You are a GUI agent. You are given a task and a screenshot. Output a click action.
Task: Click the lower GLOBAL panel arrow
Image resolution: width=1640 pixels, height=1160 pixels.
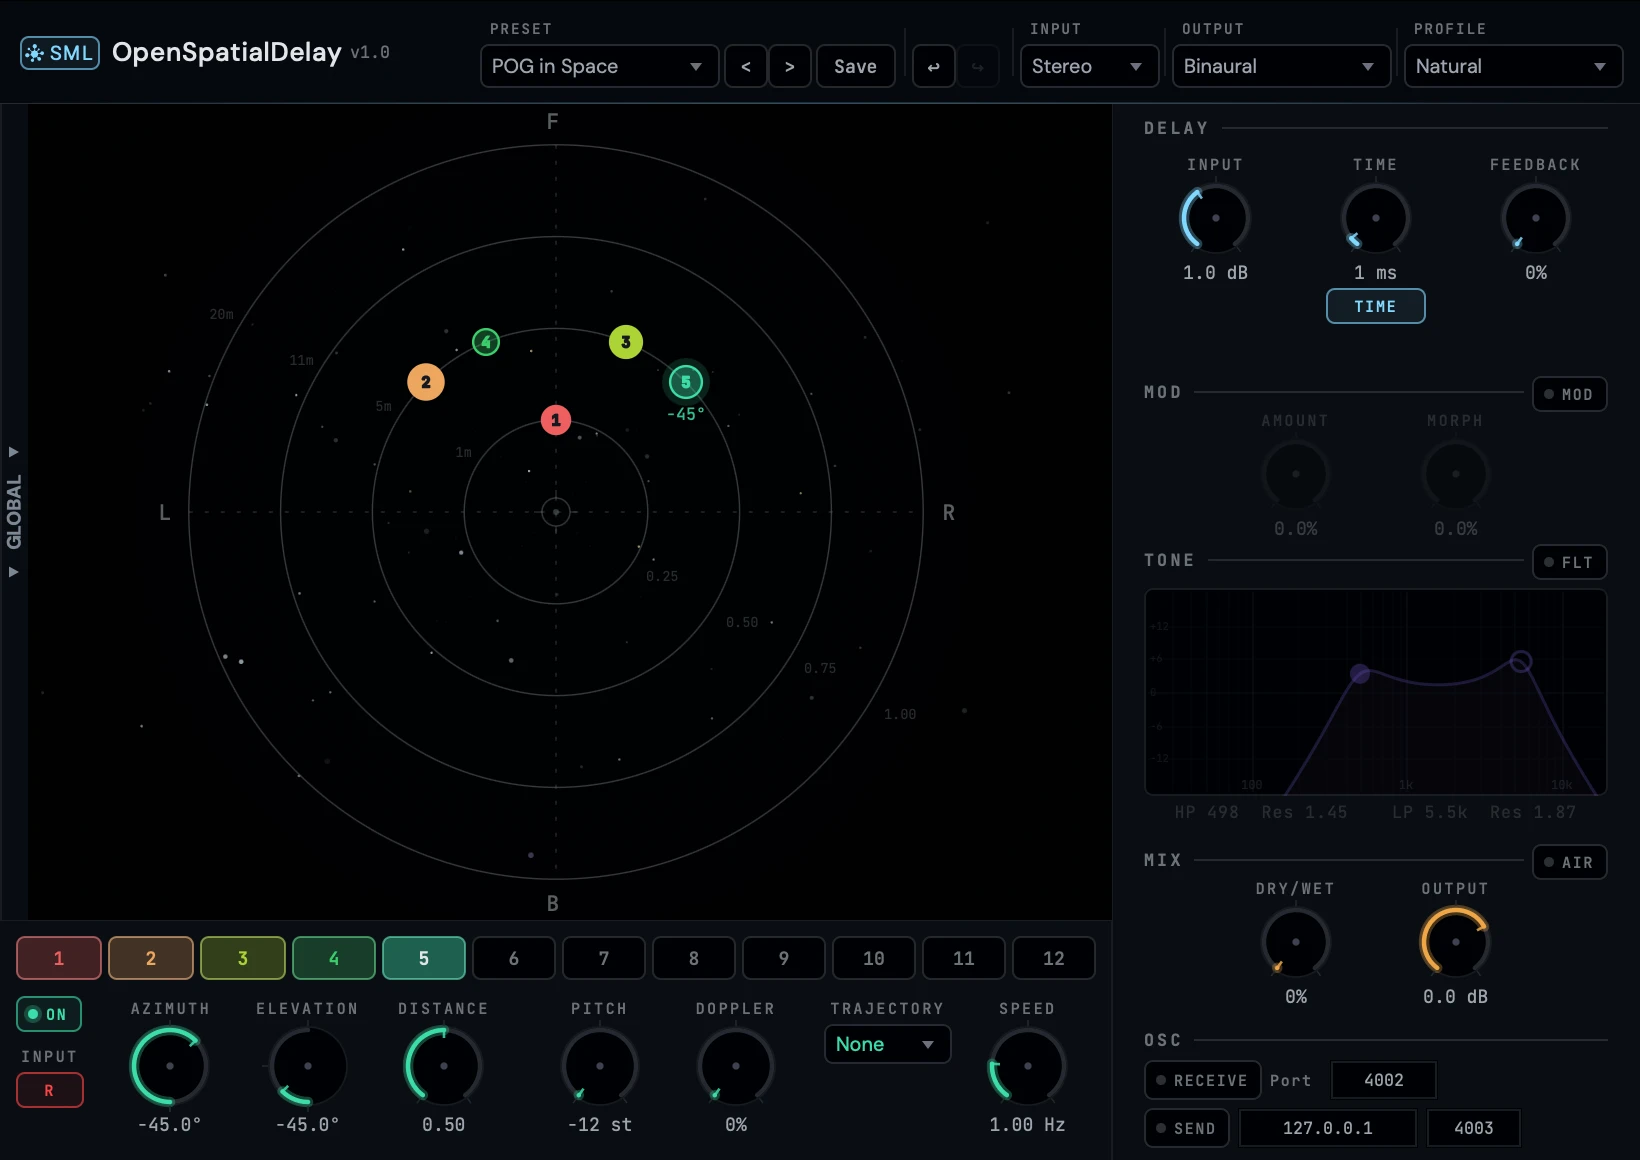pos(14,572)
